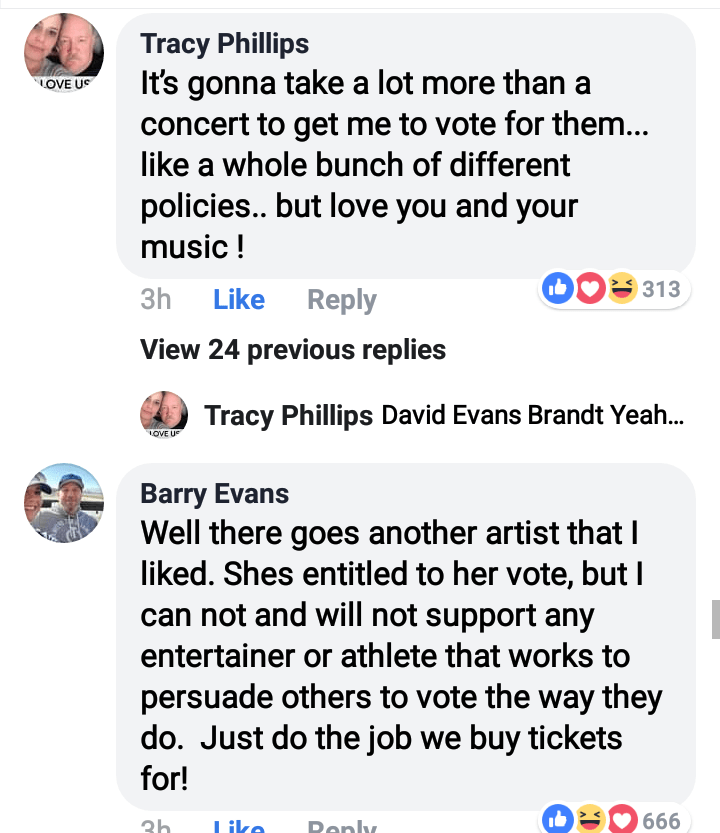The height and width of the screenshot is (833, 720).
Task: Click Barry Evans' profile picture
Action: (x=64, y=503)
